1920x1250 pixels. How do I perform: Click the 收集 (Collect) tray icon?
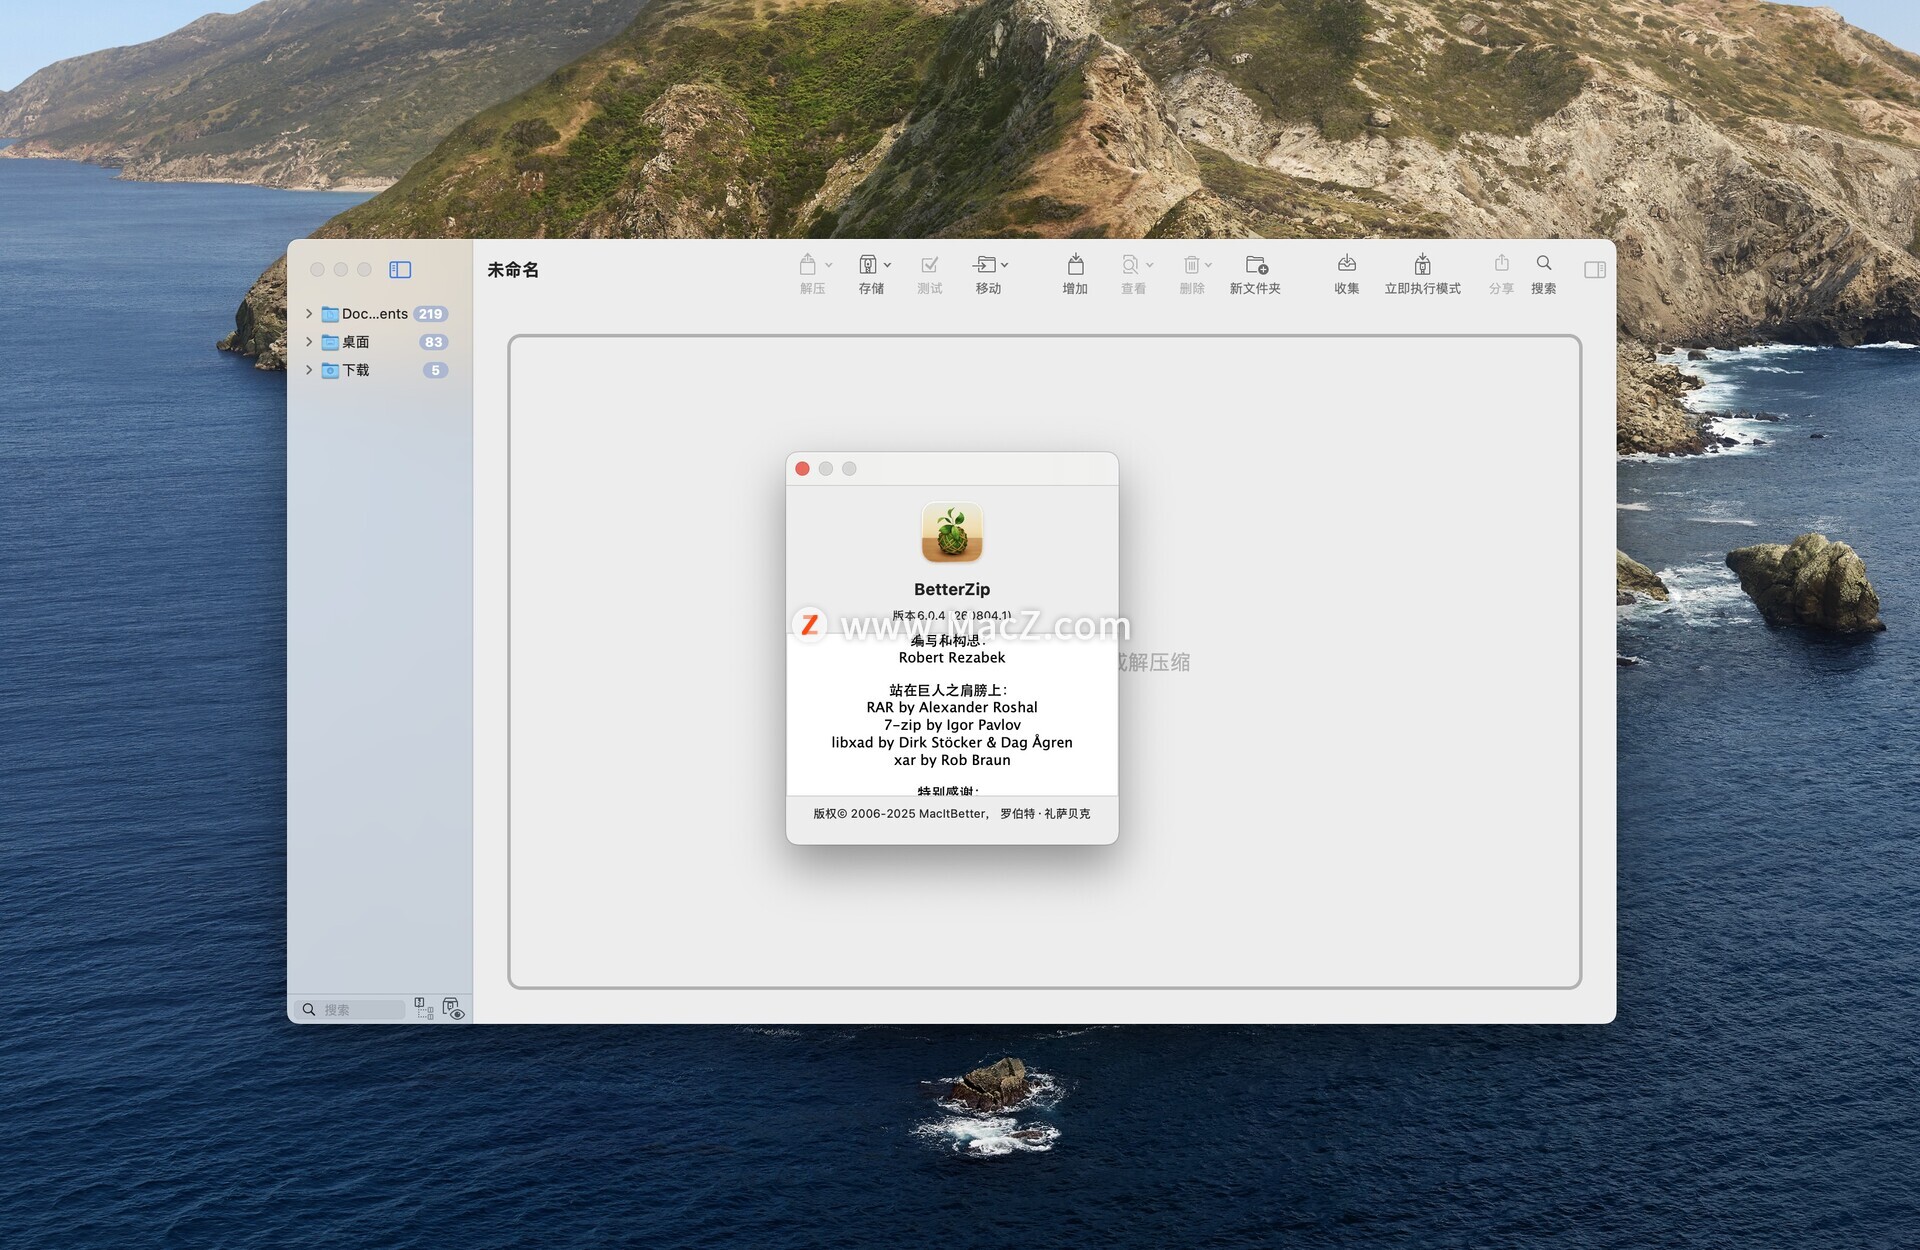(x=1347, y=264)
